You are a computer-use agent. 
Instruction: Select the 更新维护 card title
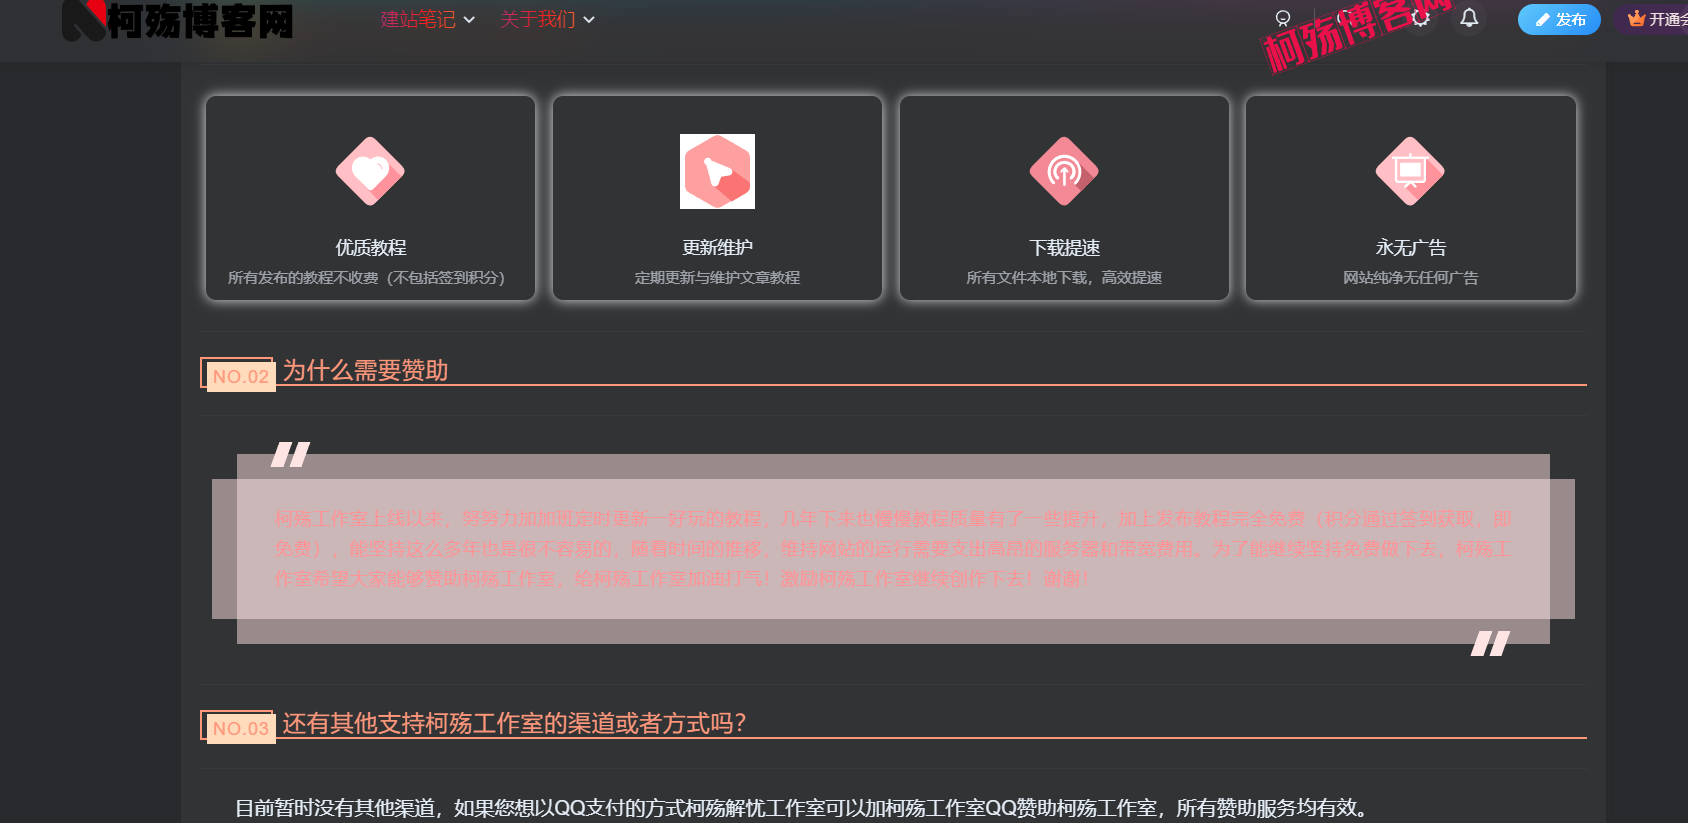[717, 247]
